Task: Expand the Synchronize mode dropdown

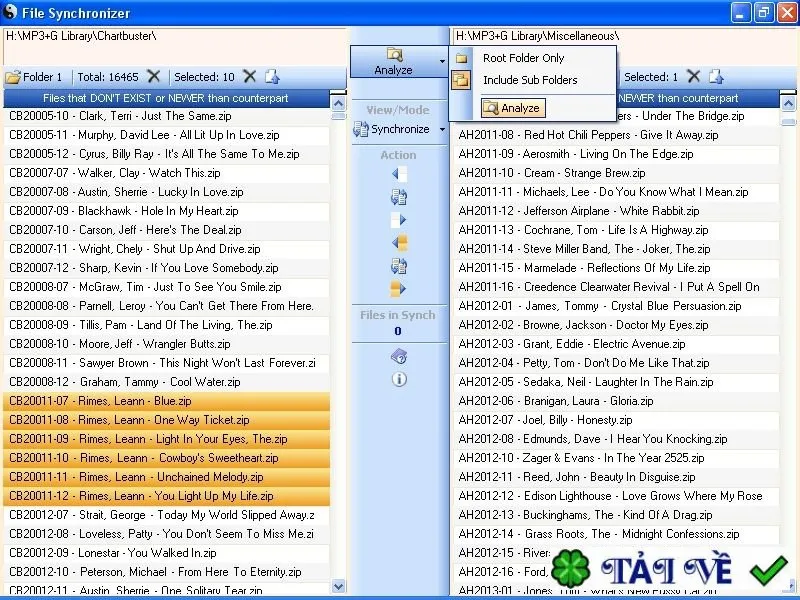Action: click(442, 130)
